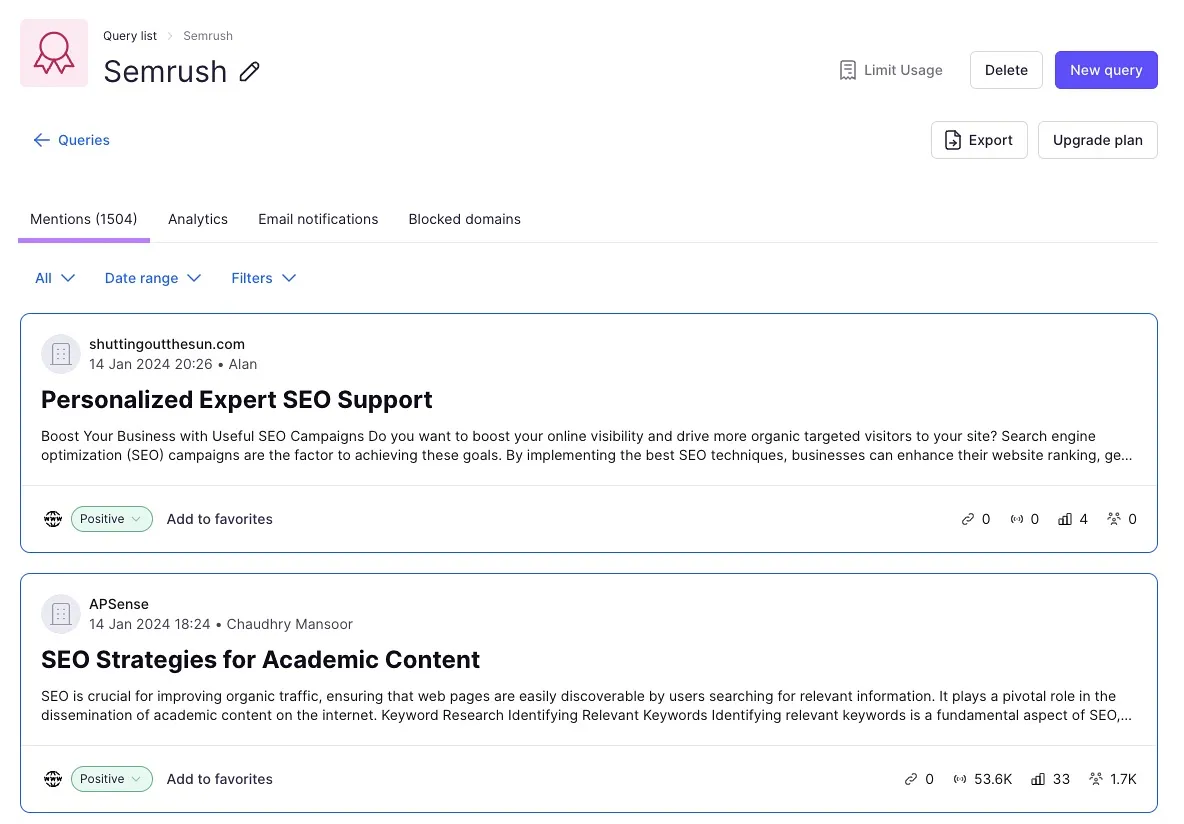Switch to the Analytics tab

point(198,219)
